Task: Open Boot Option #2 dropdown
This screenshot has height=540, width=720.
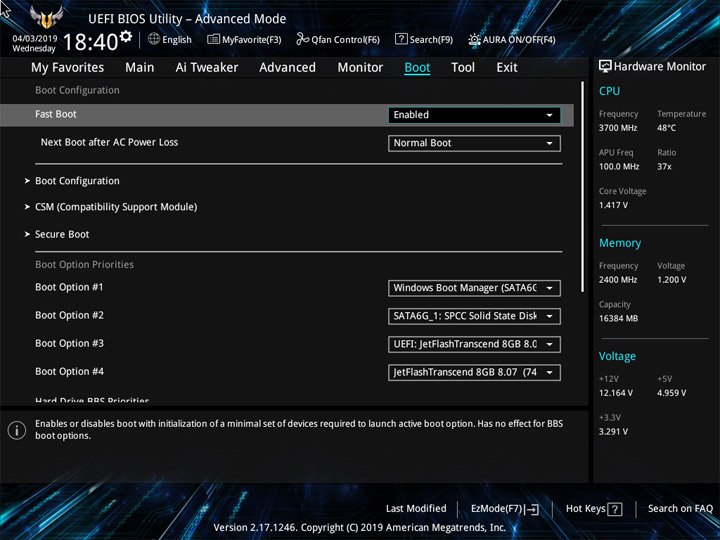Action: coord(474,316)
